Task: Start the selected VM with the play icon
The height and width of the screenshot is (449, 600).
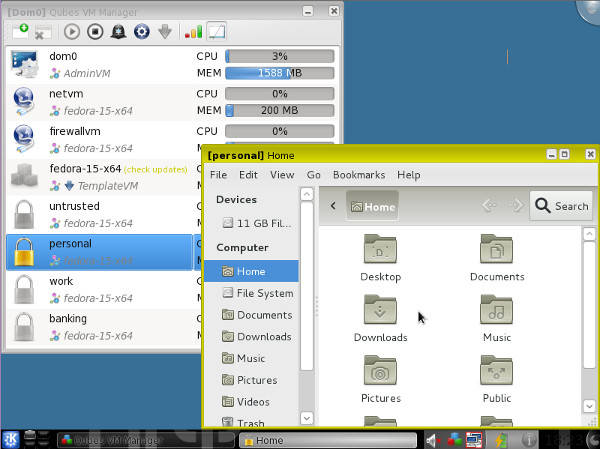Action: point(72,31)
